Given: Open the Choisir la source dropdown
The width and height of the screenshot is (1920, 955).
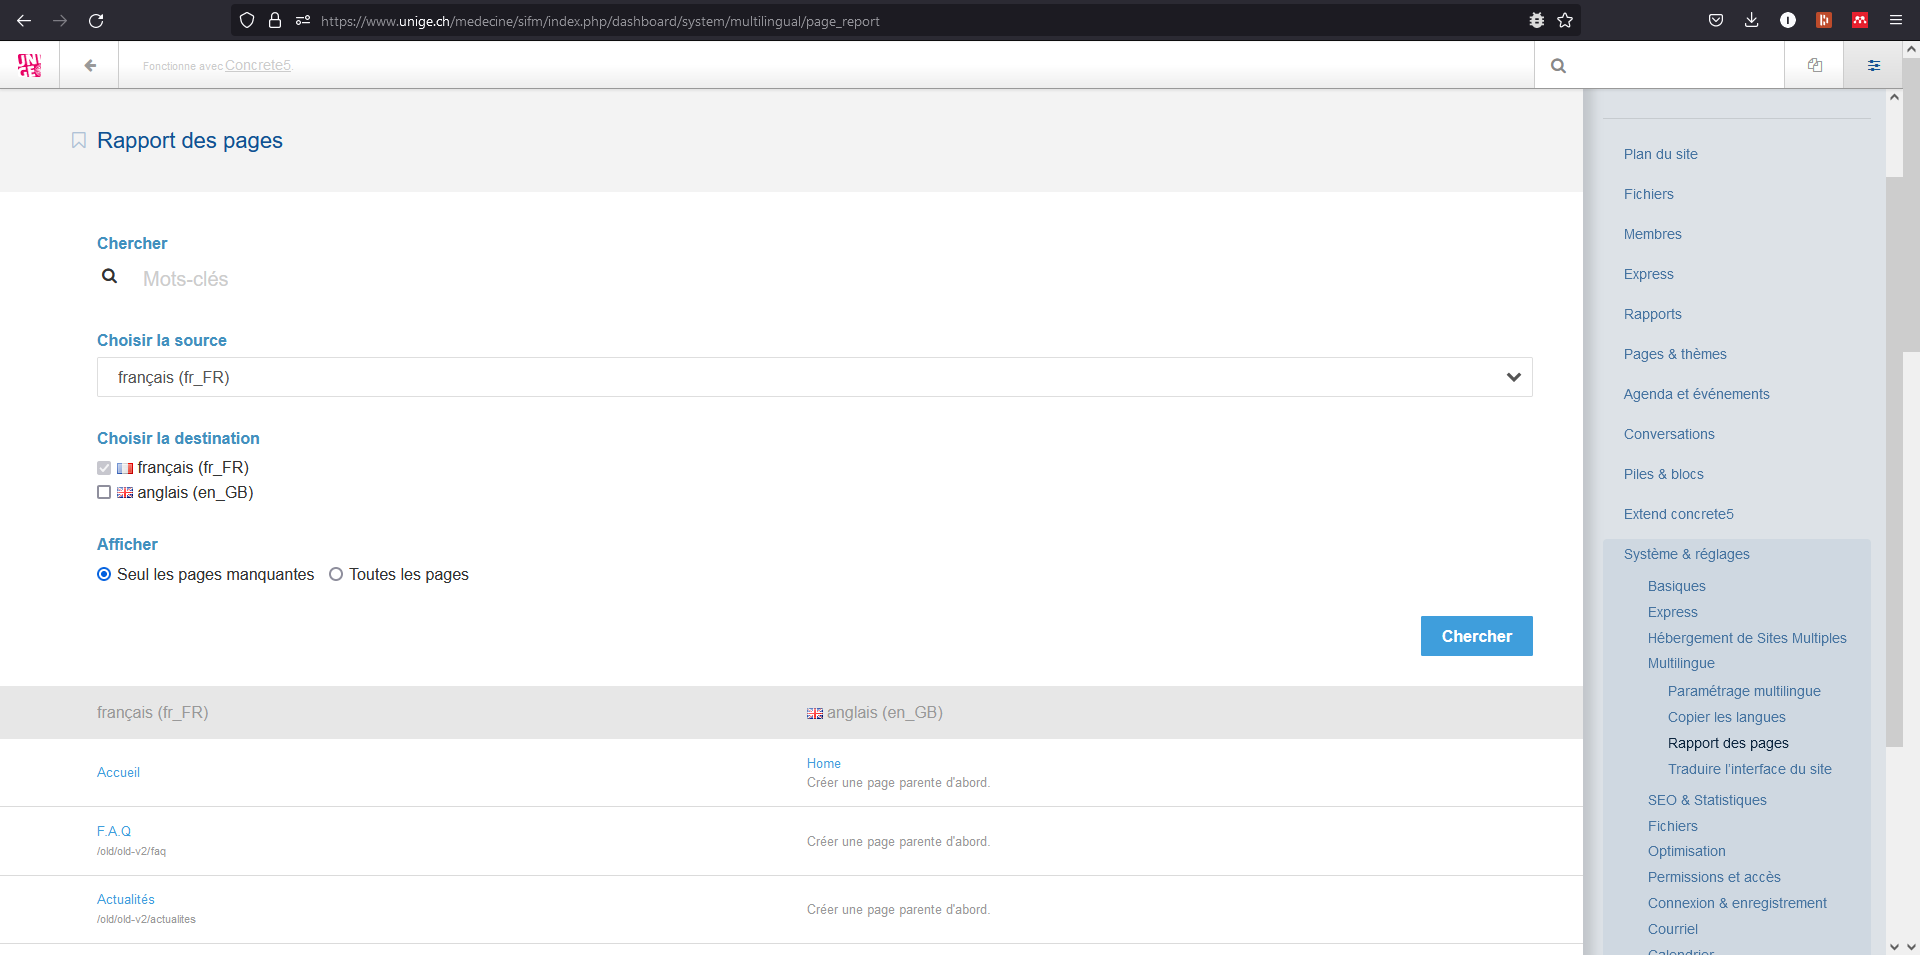Looking at the screenshot, I should [x=814, y=377].
